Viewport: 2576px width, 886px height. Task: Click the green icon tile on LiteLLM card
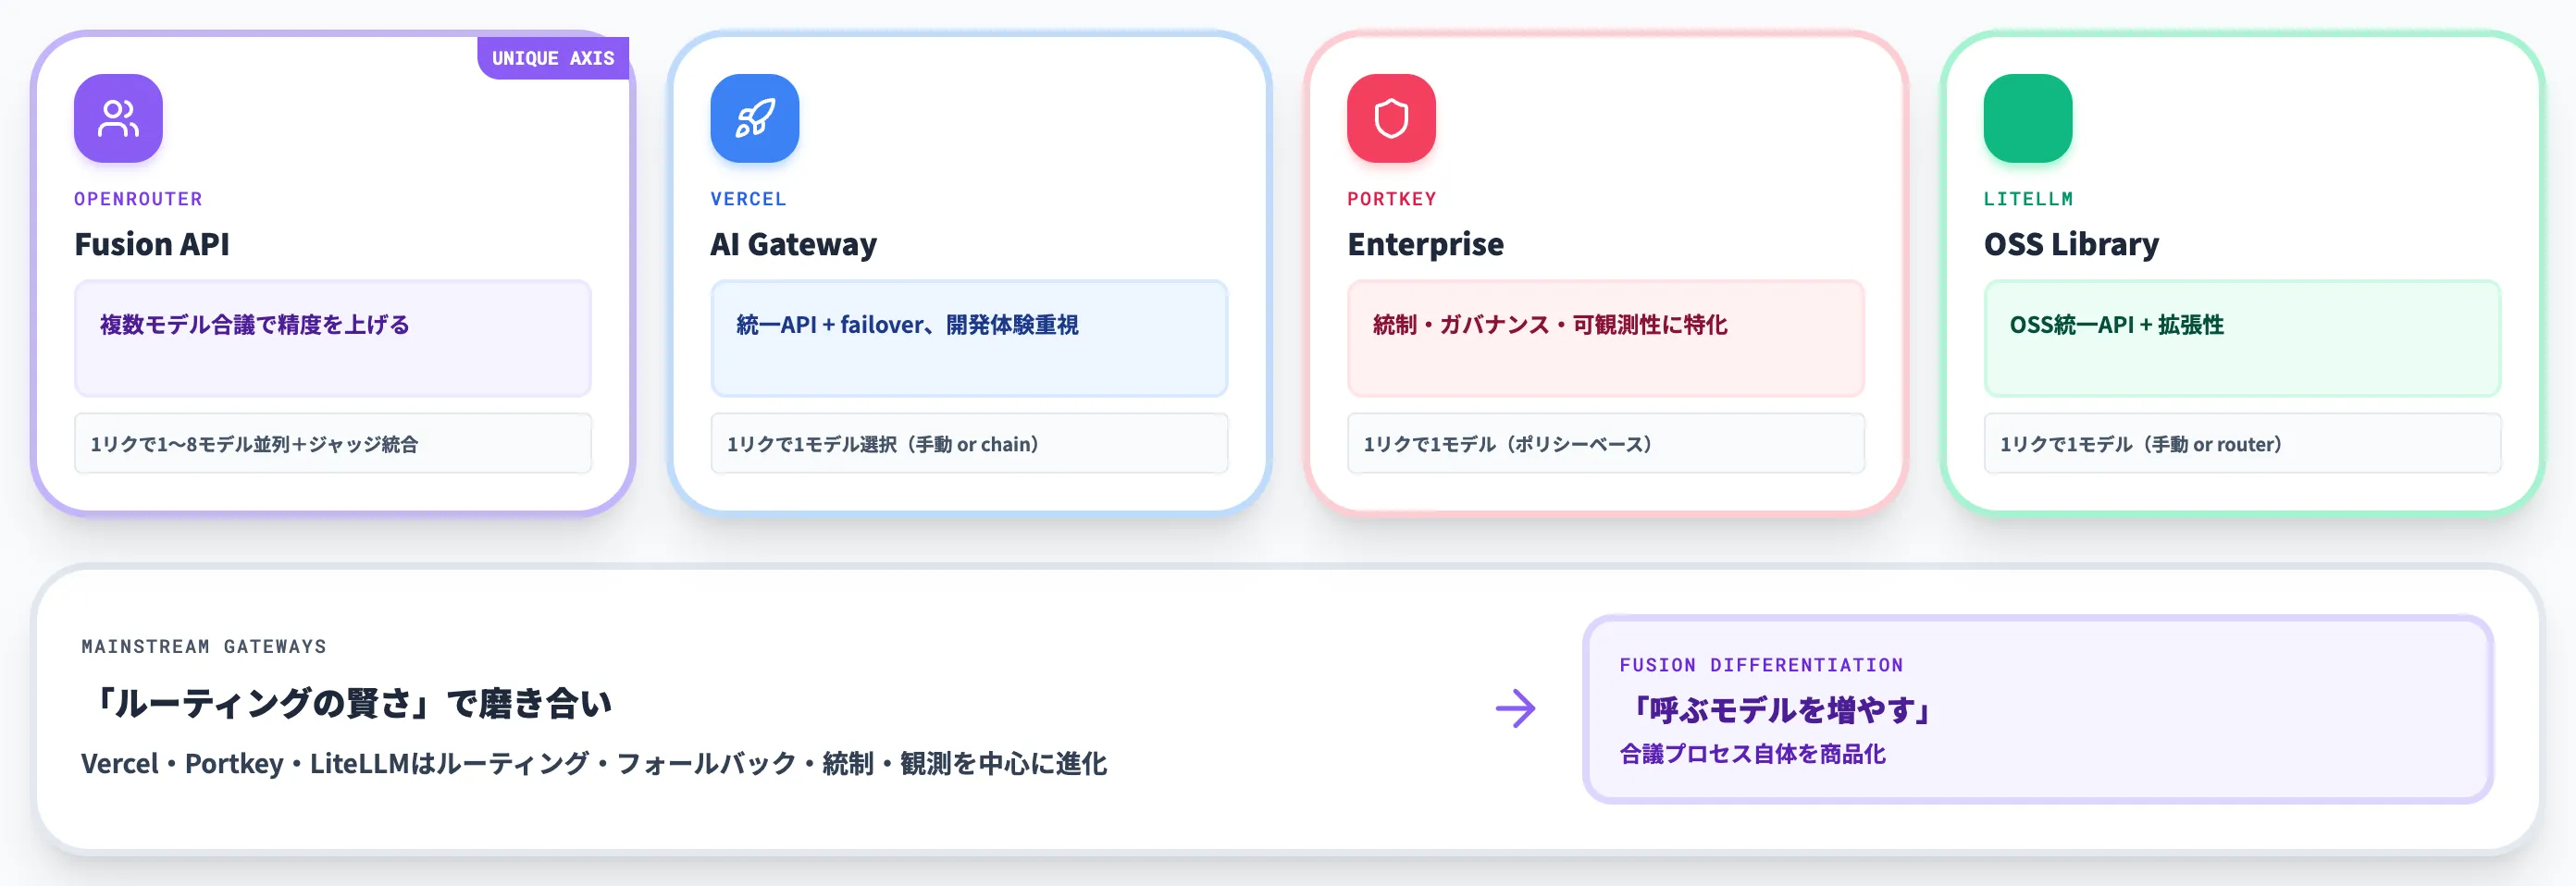coord(2028,118)
